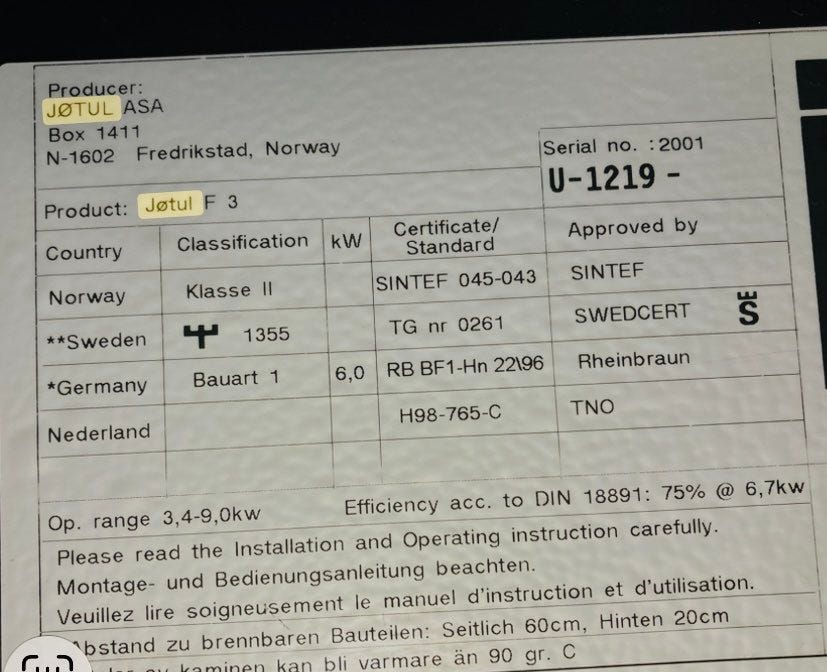
Task: Tap the Swedish approval symbol beside 1355
Action: 200,335
